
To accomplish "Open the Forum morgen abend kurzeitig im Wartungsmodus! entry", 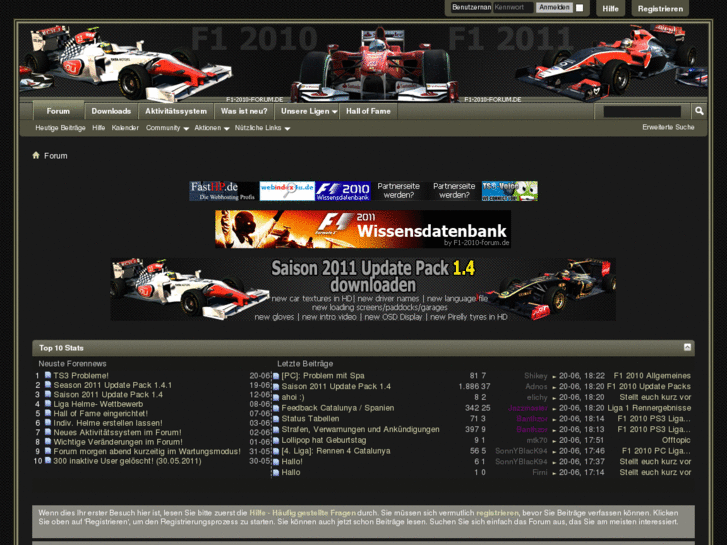I will (147, 451).
